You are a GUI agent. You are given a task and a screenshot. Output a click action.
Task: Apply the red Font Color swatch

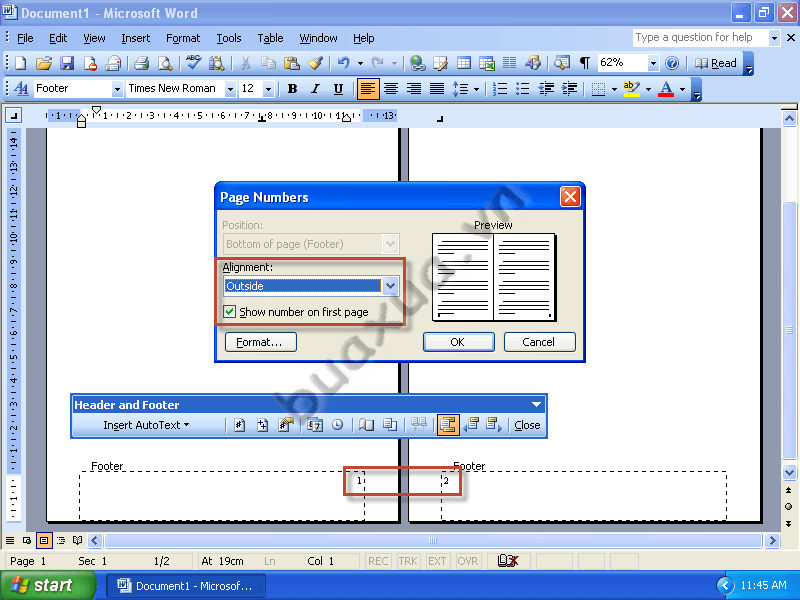pyautogui.click(x=666, y=89)
